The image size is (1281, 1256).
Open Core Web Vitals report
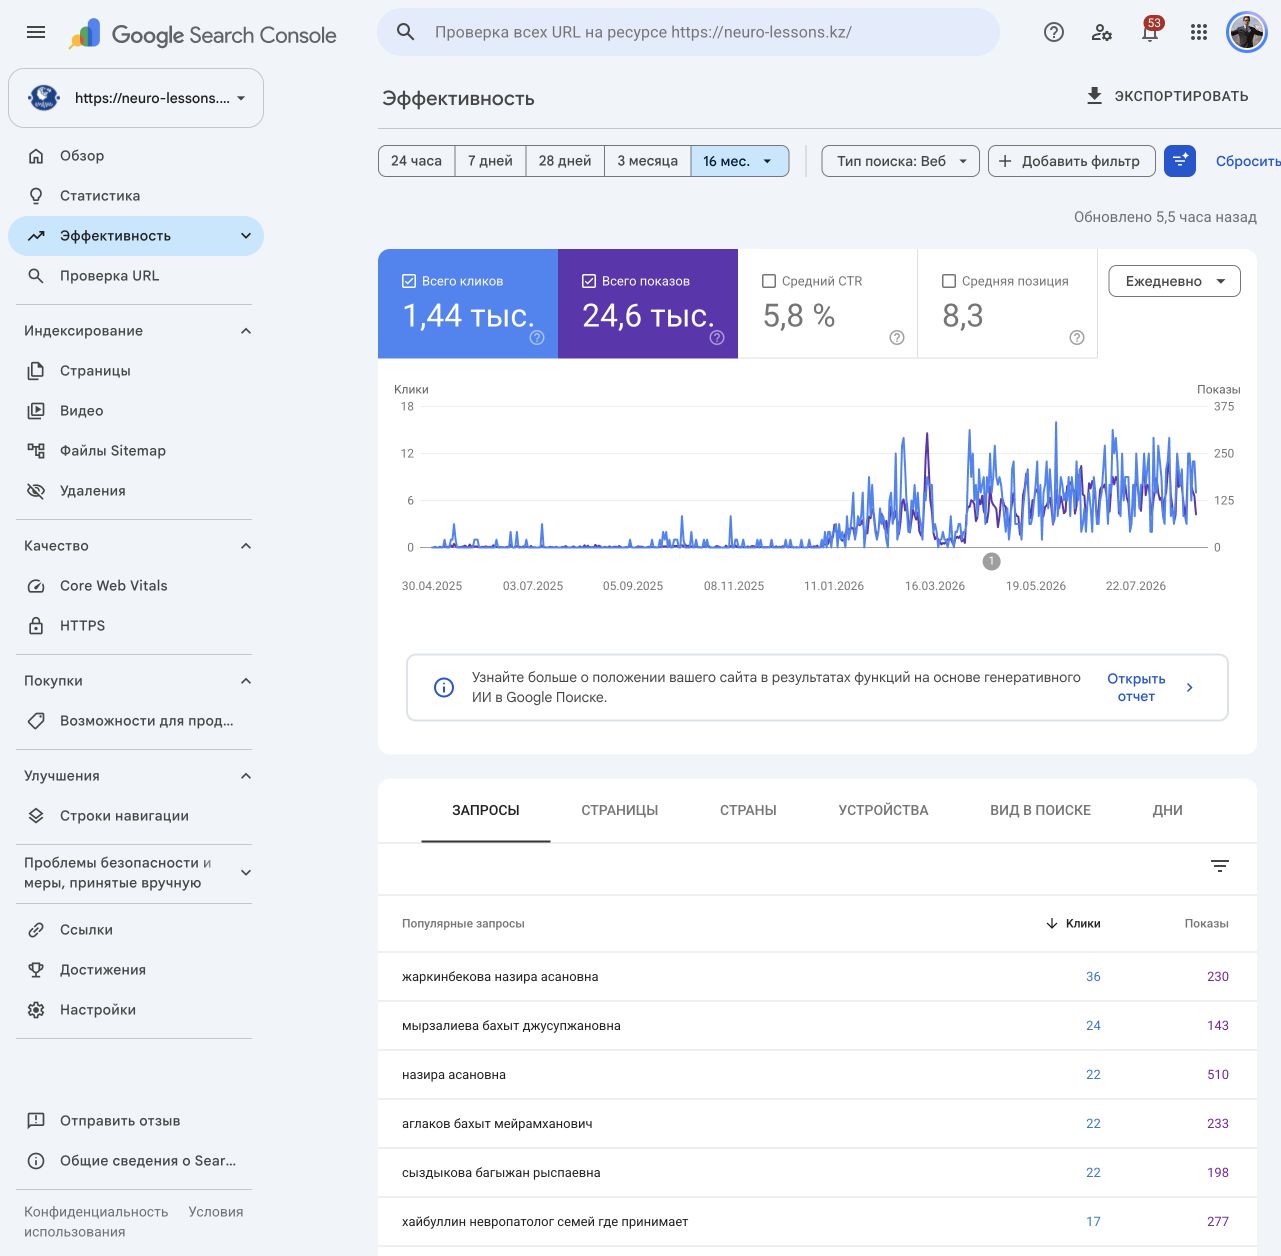pyautogui.click(x=136, y=586)
